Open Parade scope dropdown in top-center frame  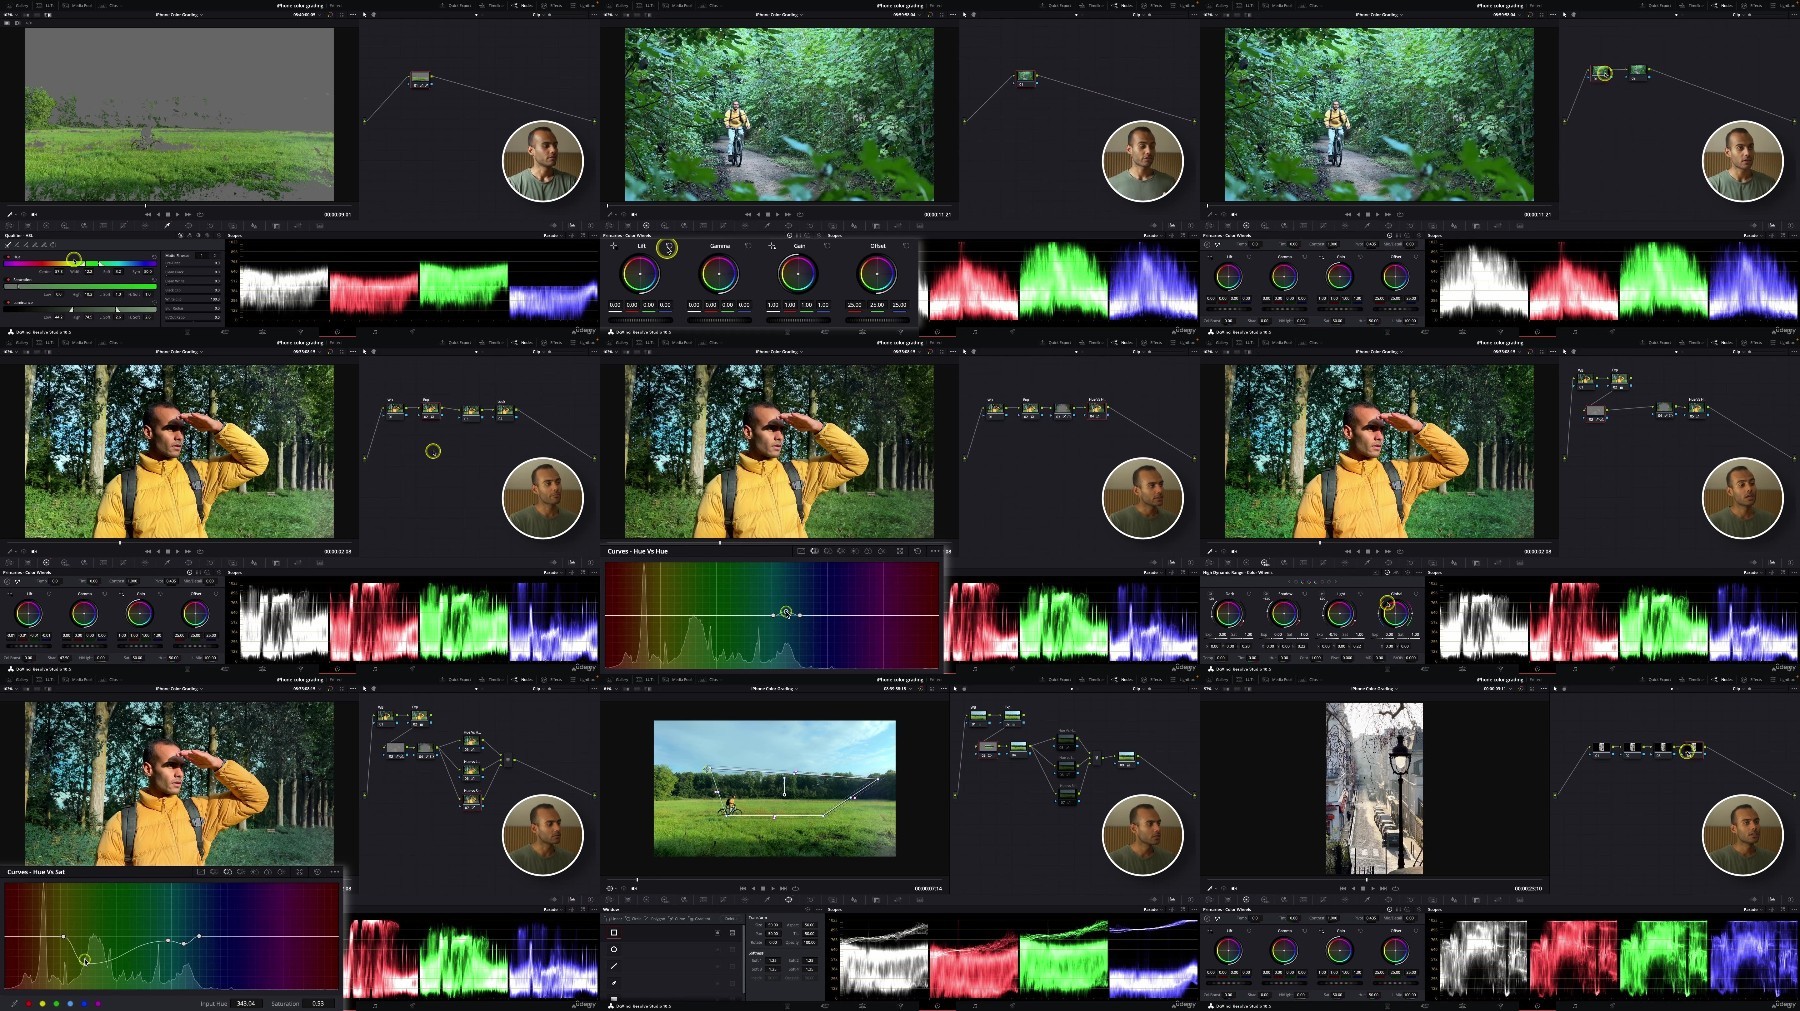[x=1153, y=236]
